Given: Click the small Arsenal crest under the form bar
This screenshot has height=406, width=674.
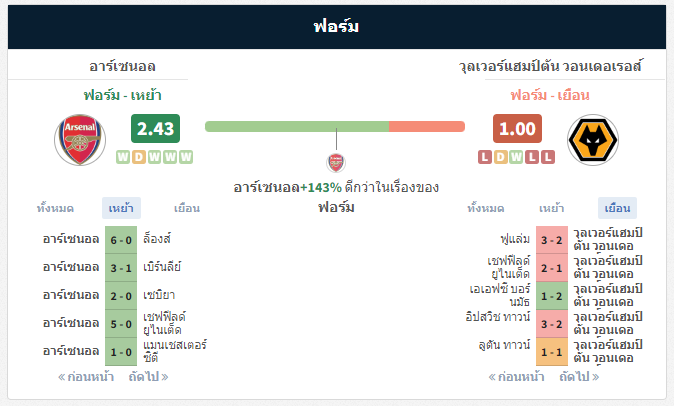Looking at the screenshot, I should pos(336,163).
